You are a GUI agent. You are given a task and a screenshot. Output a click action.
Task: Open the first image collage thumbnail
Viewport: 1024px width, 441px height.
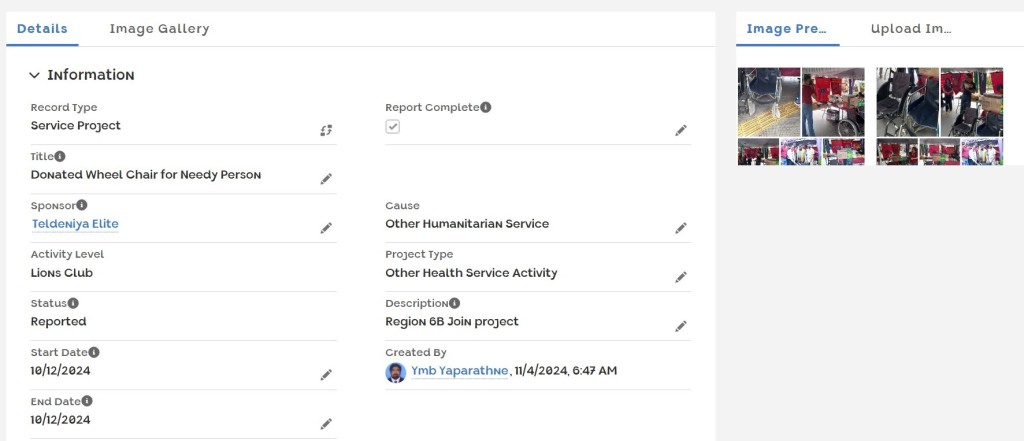tap(801, 116)
